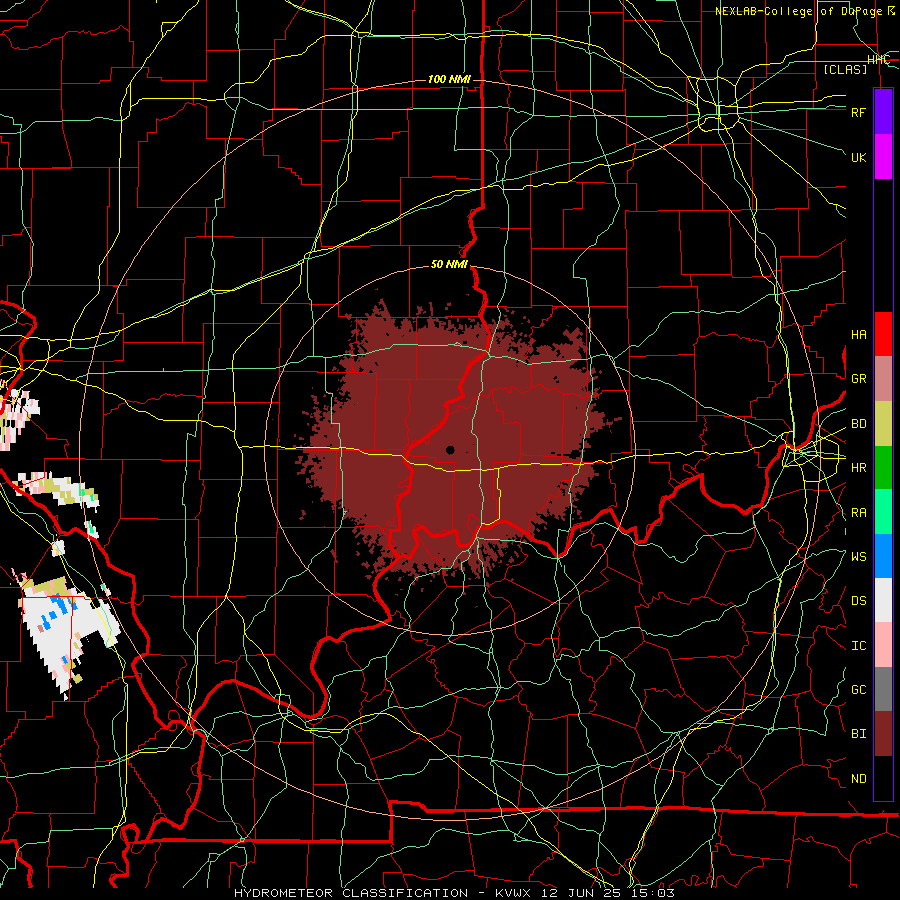
Task: Click the IC pink legend swatch
Action: pos(883,645)
